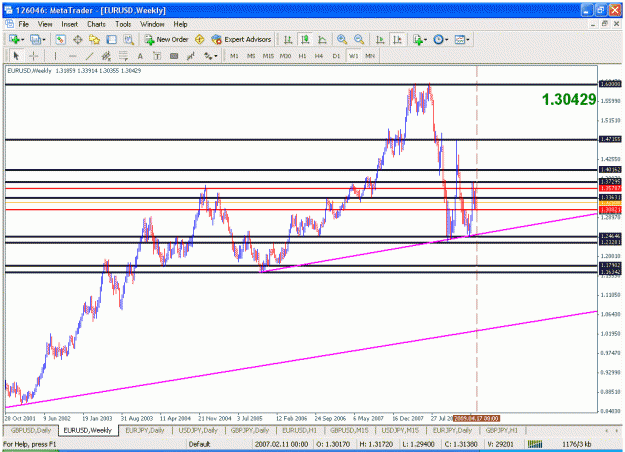Switch timeframe to H1
Screen dimensions: 625x452
point(302,56)
